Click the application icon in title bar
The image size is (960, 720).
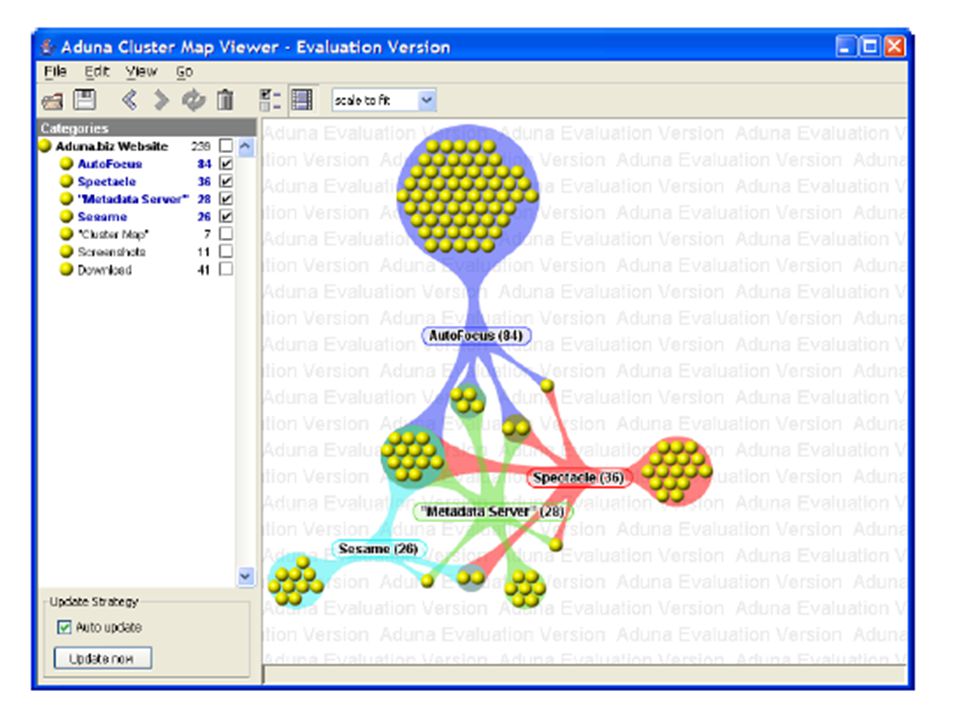(x=47, y=47)
